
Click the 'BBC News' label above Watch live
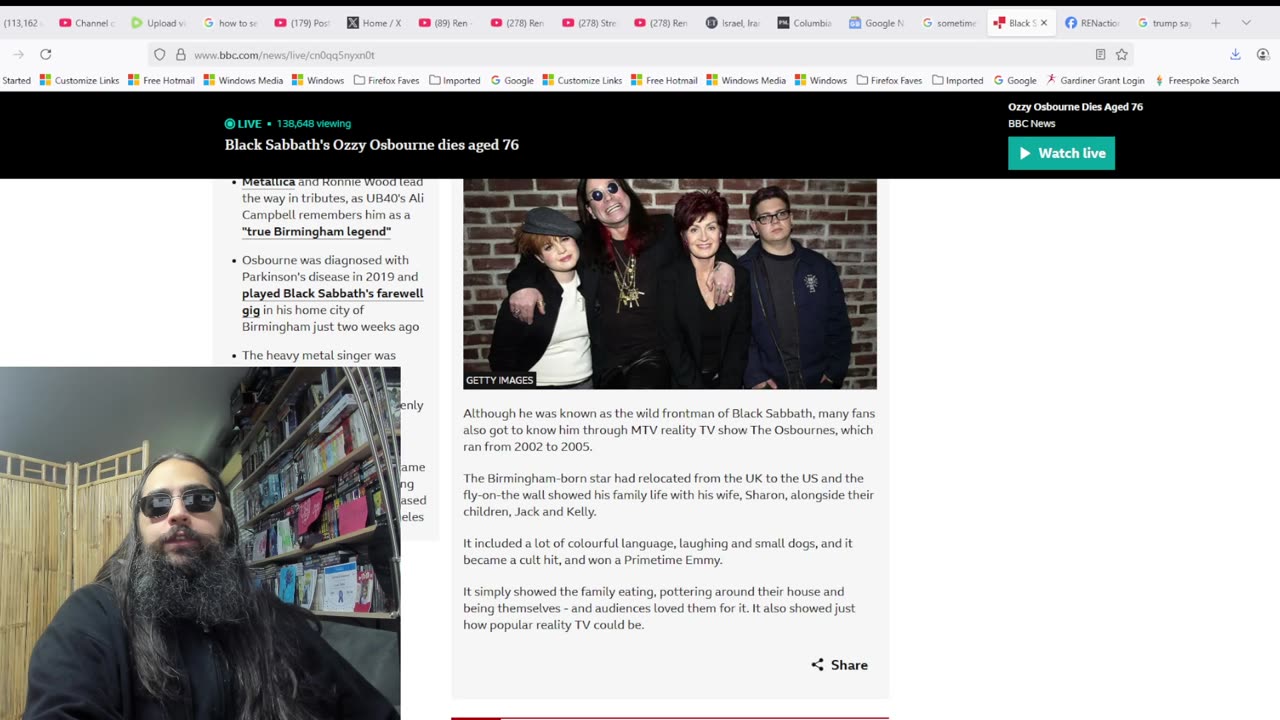click(1032, 124)
